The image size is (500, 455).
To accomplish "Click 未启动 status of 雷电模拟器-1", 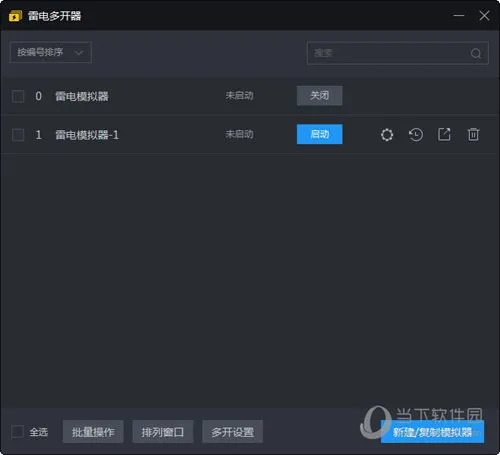I will click(239, 134).
